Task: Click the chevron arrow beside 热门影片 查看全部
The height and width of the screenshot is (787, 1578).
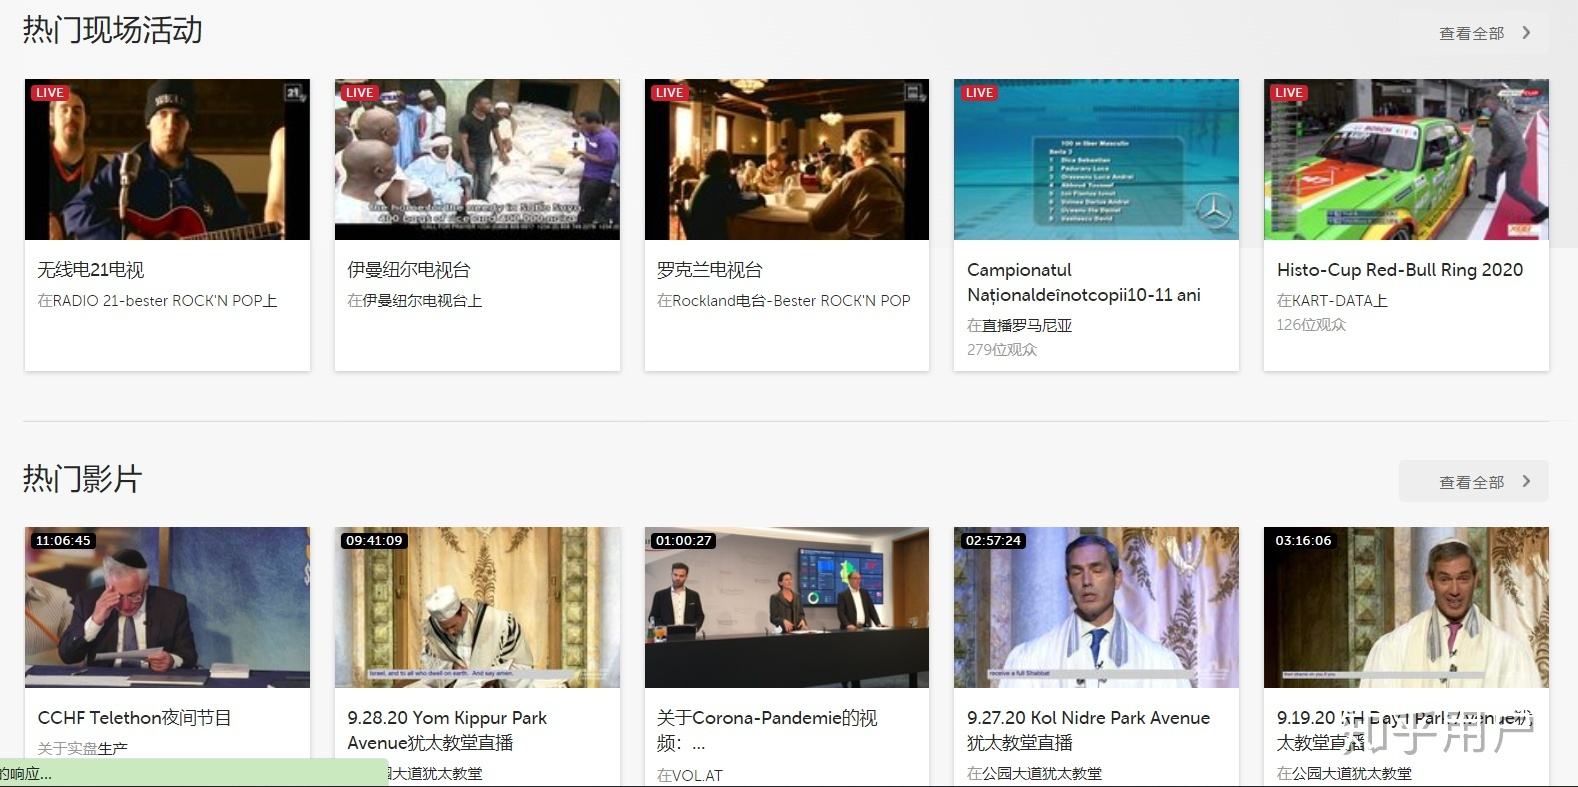Action: [1526, 481]
